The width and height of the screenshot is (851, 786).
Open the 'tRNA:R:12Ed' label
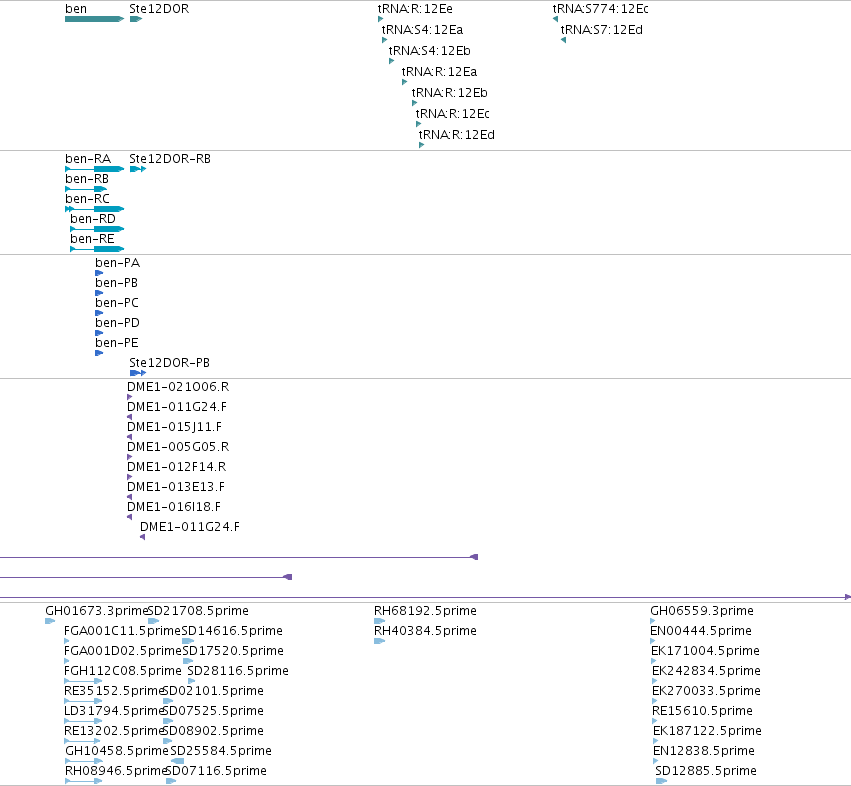pyautogui.click(x=456, y=135)
